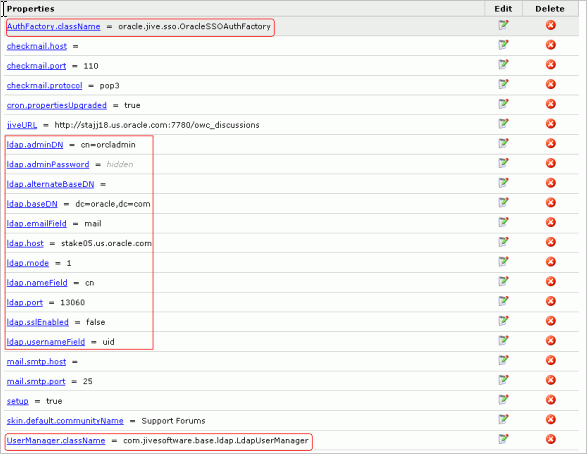Delete the checkmail.port property

(550, 64)
